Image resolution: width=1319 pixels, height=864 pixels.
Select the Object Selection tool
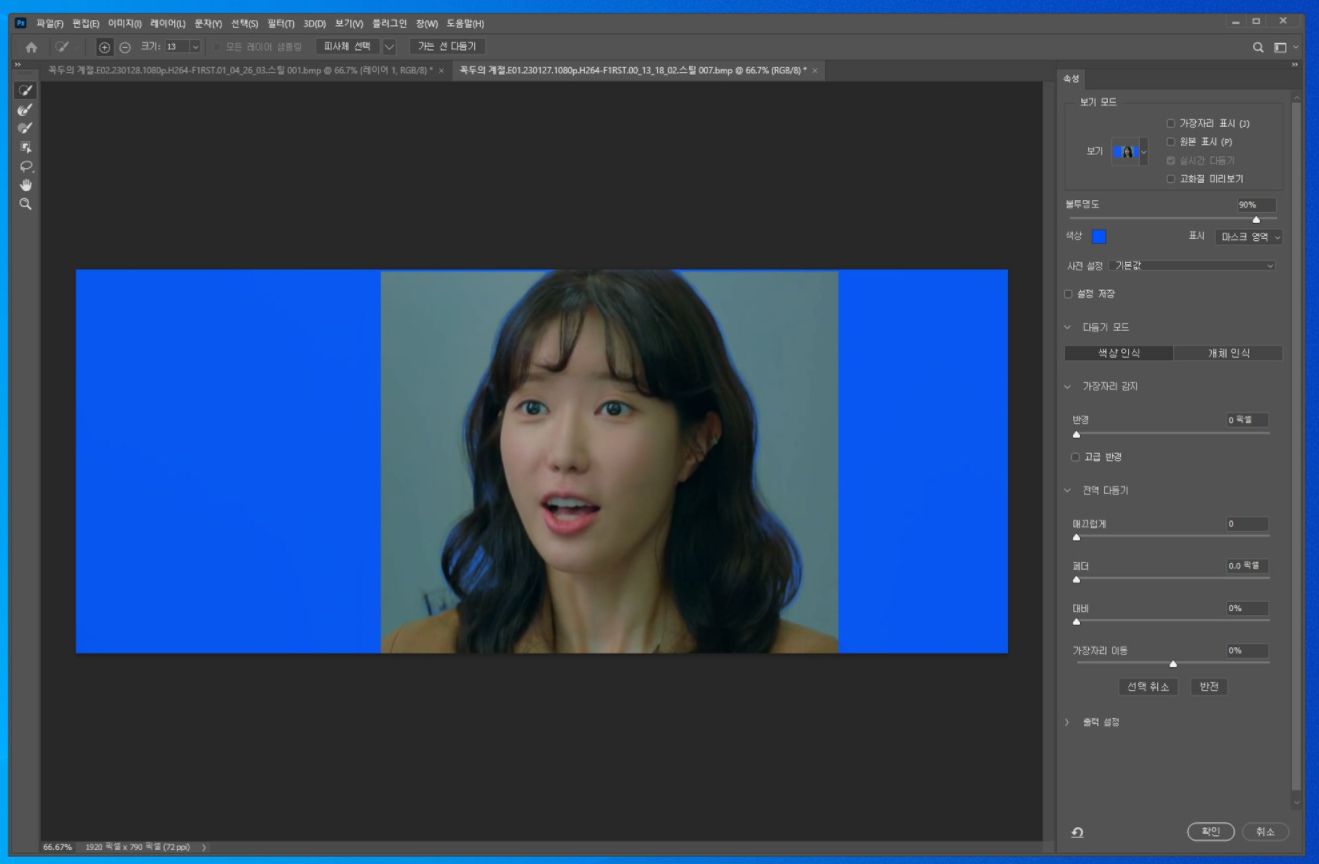point(26,147)
